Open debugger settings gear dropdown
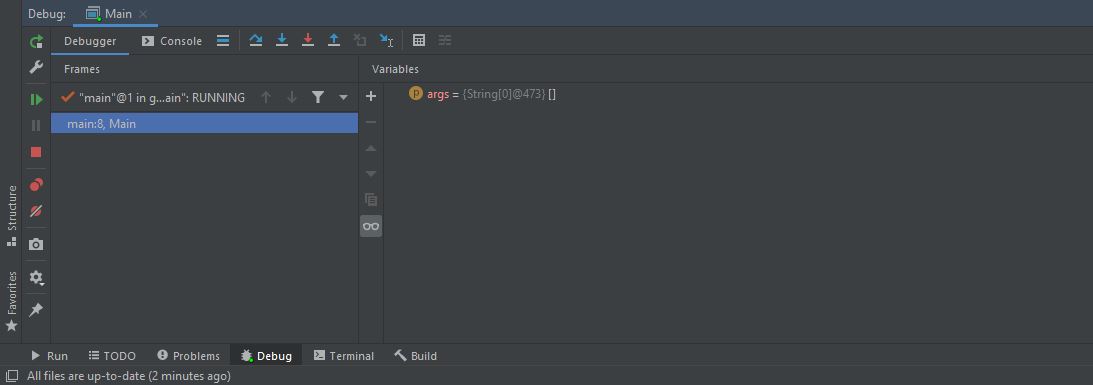 pos(36,278)
